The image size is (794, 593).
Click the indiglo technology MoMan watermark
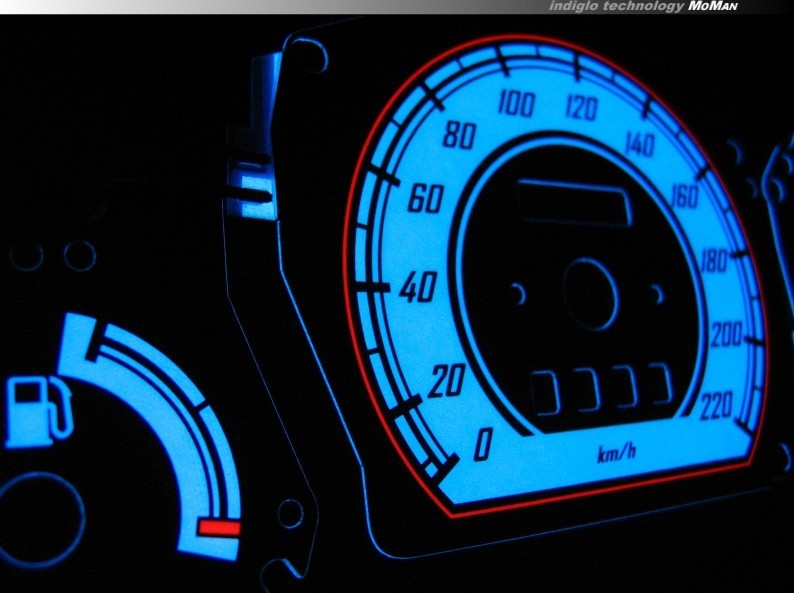(666, 7)
